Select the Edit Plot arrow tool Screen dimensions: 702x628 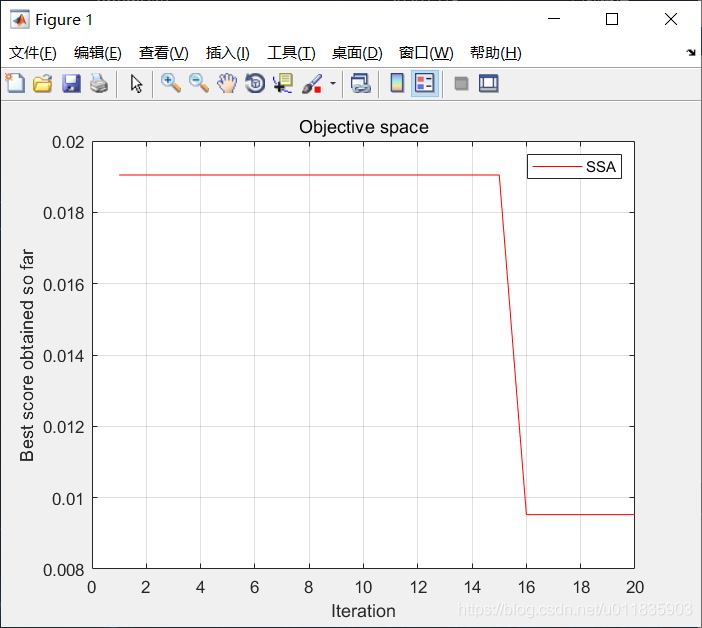(x=136, y=83)
